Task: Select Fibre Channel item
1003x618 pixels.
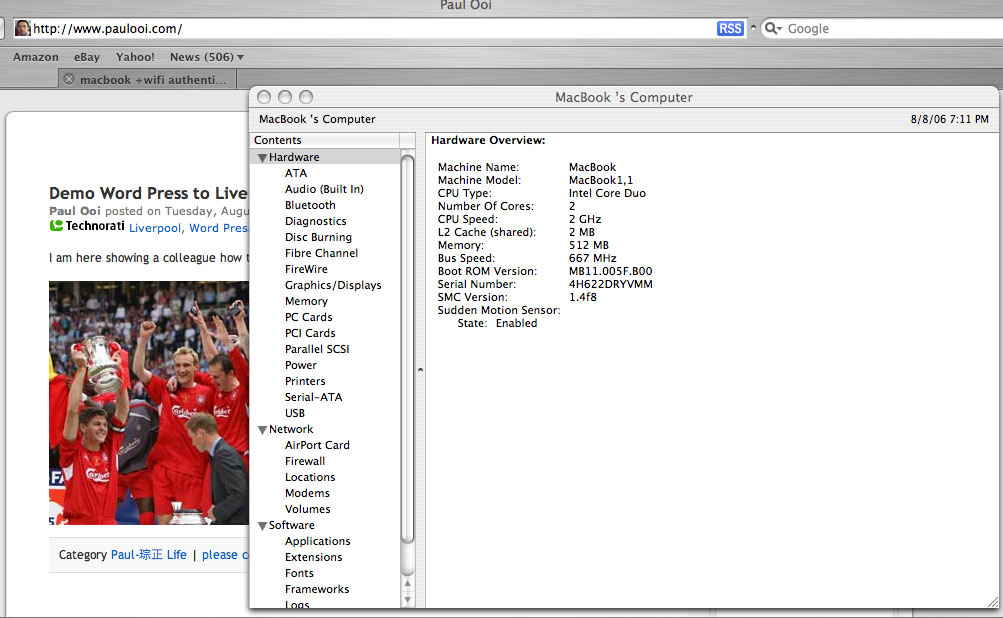Action: (x=322, y=253)
